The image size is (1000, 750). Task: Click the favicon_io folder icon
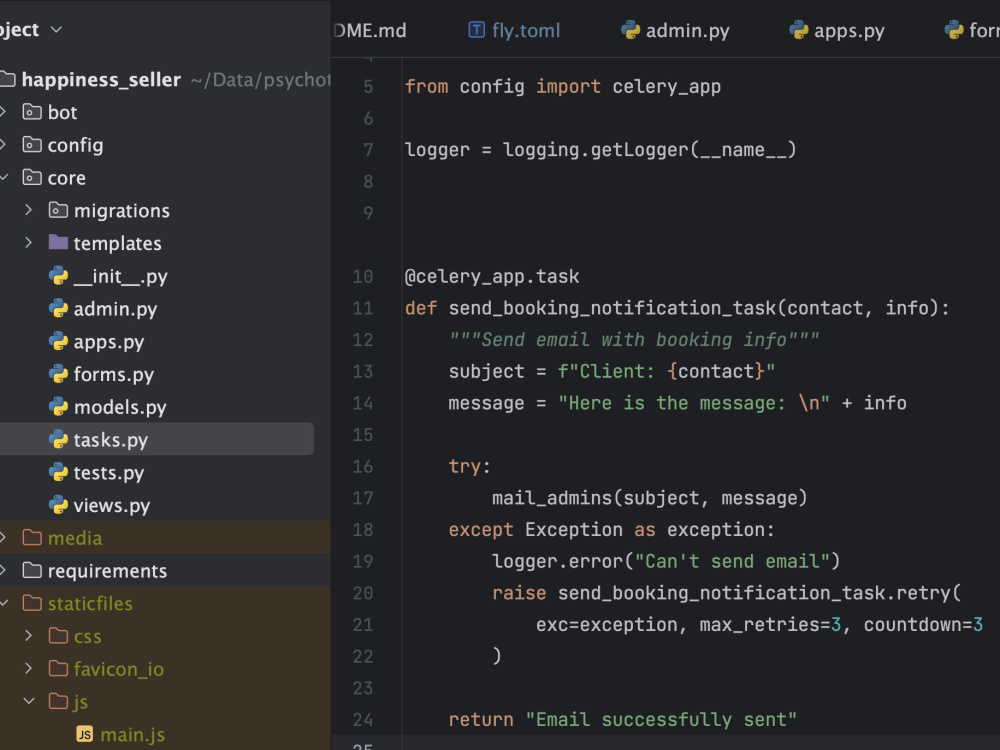tap(58, 668)
